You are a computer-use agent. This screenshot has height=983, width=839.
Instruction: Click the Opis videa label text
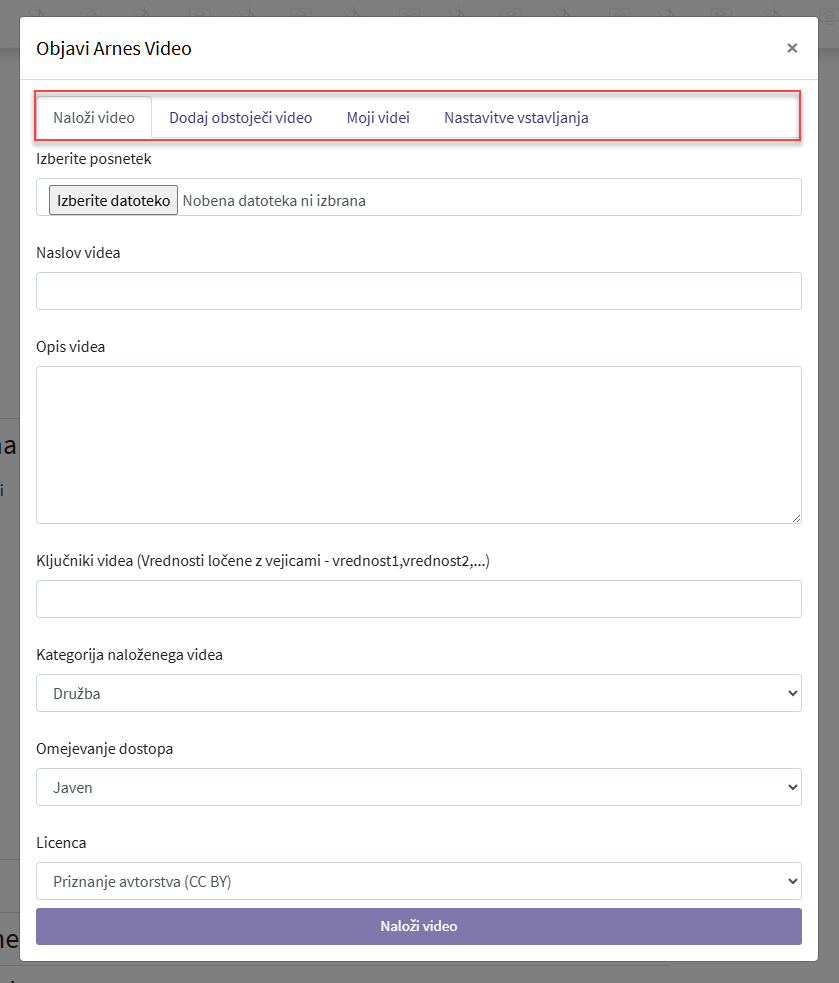pyautogui.click(x=70, y=347)
